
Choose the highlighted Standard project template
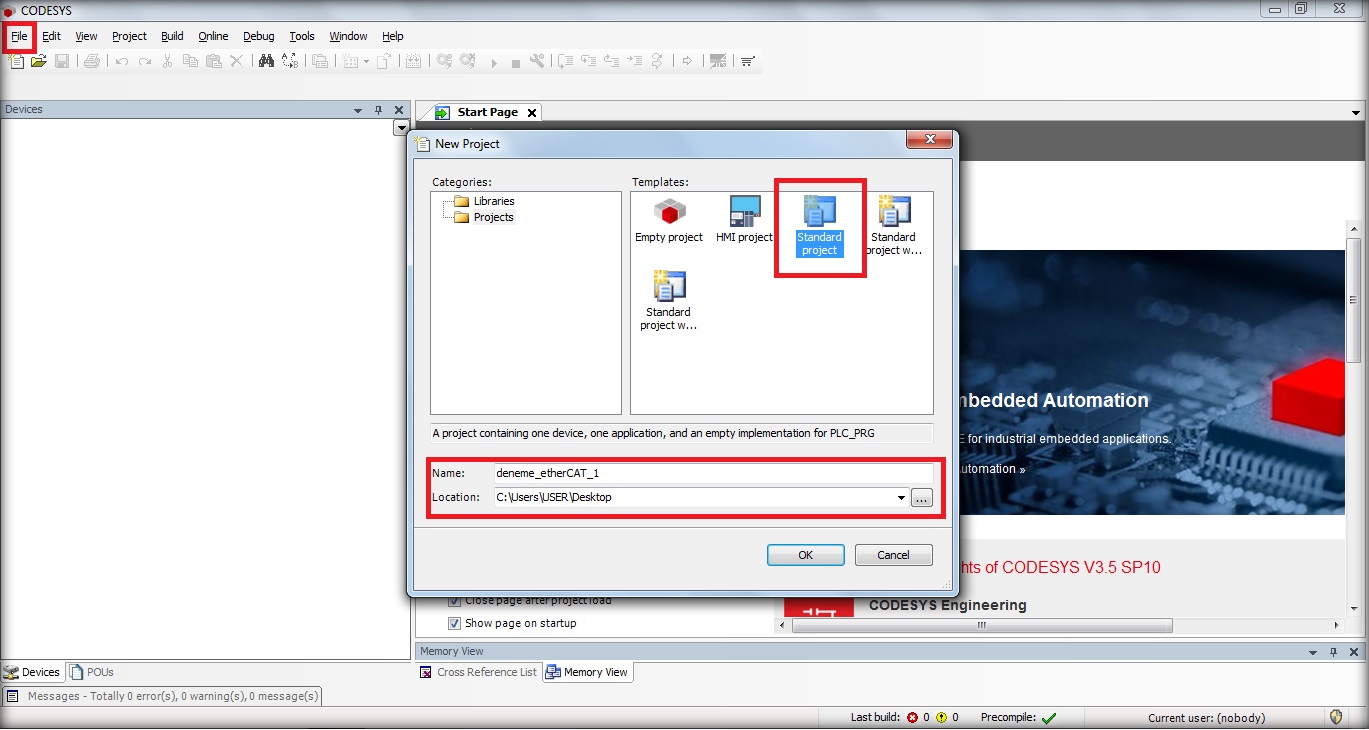[819, 226]
